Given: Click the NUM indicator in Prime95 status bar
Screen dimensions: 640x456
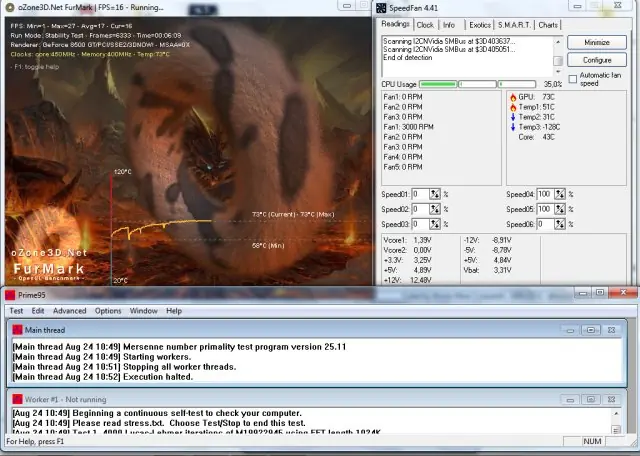Looking at the screenshot, I should (592, 441).
